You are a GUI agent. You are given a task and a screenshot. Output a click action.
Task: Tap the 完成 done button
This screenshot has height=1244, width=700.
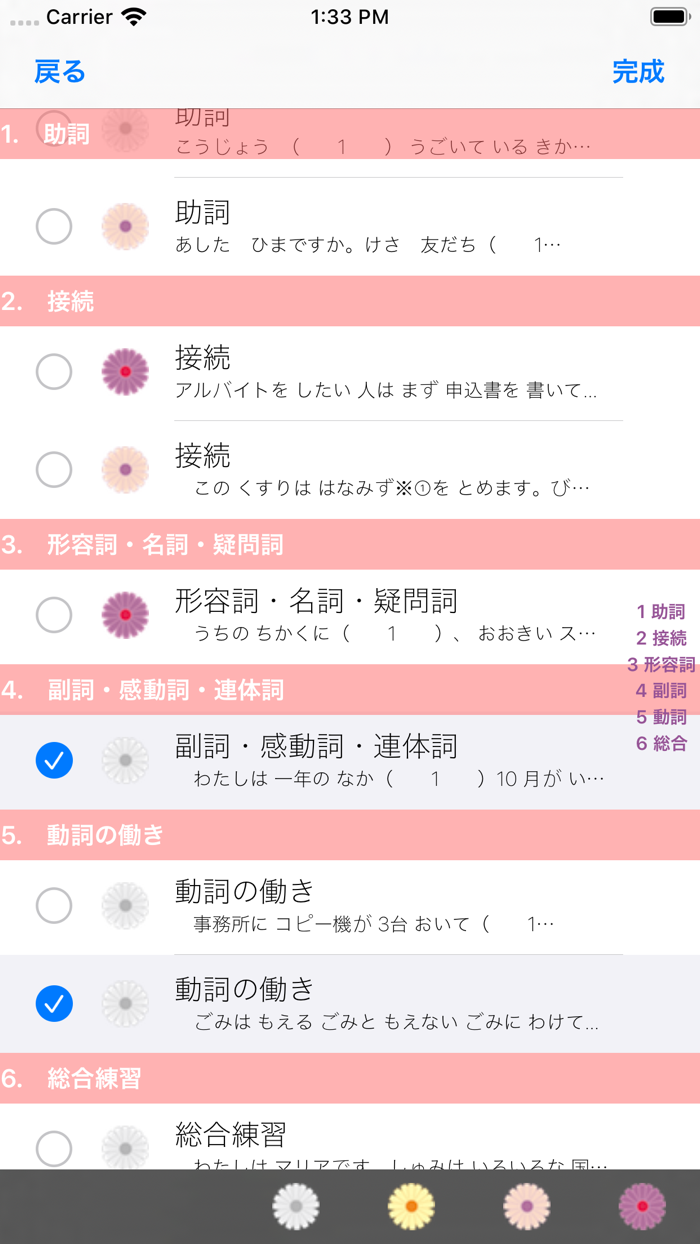pyautogui.click(x=641, y=73)
